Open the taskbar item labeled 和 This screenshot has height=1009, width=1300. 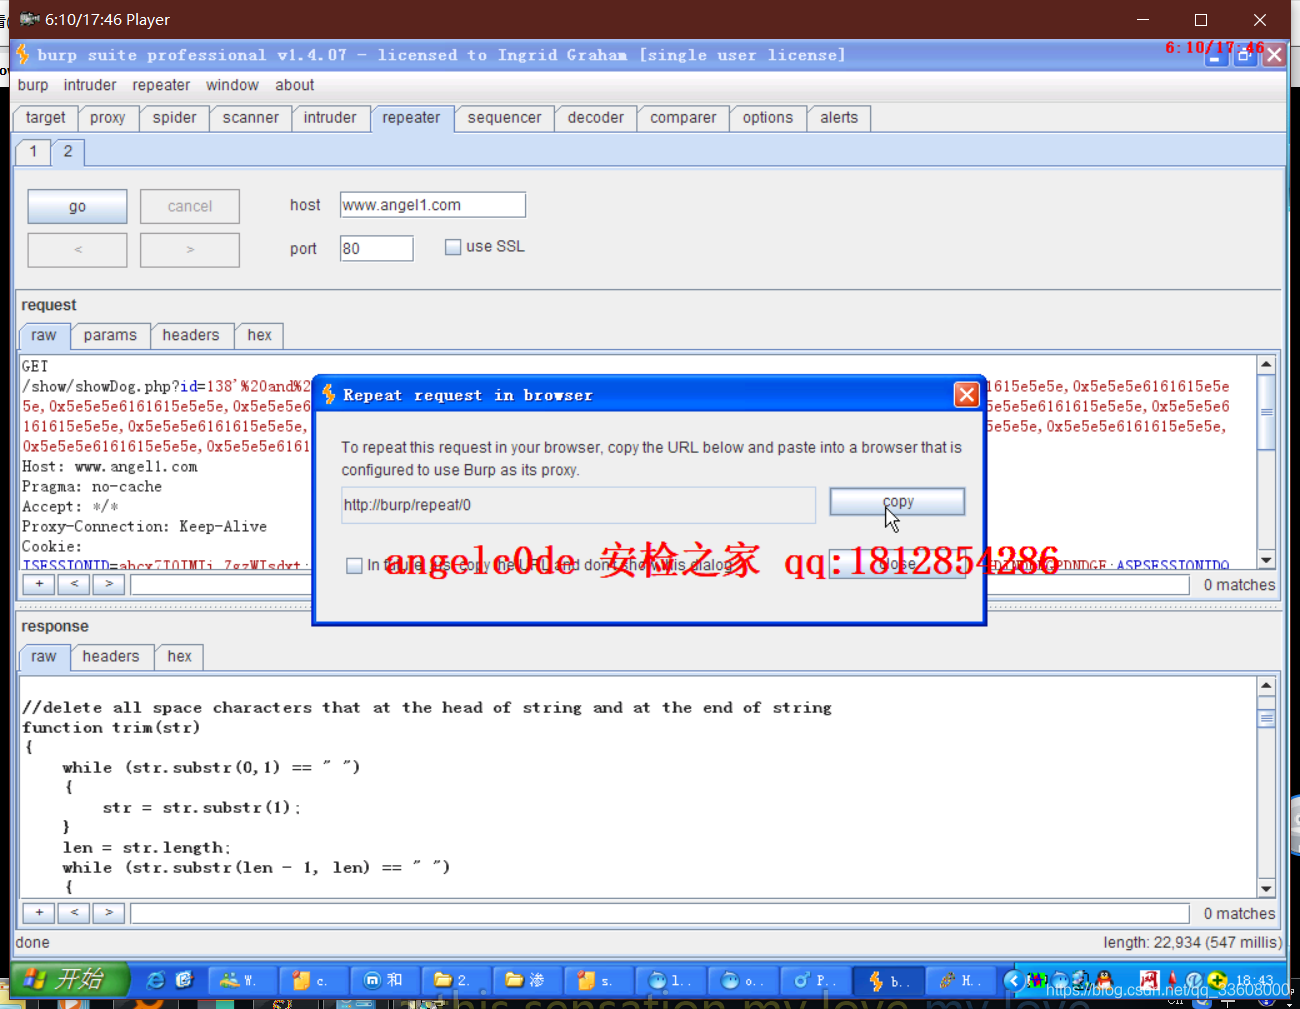point(384,981)
